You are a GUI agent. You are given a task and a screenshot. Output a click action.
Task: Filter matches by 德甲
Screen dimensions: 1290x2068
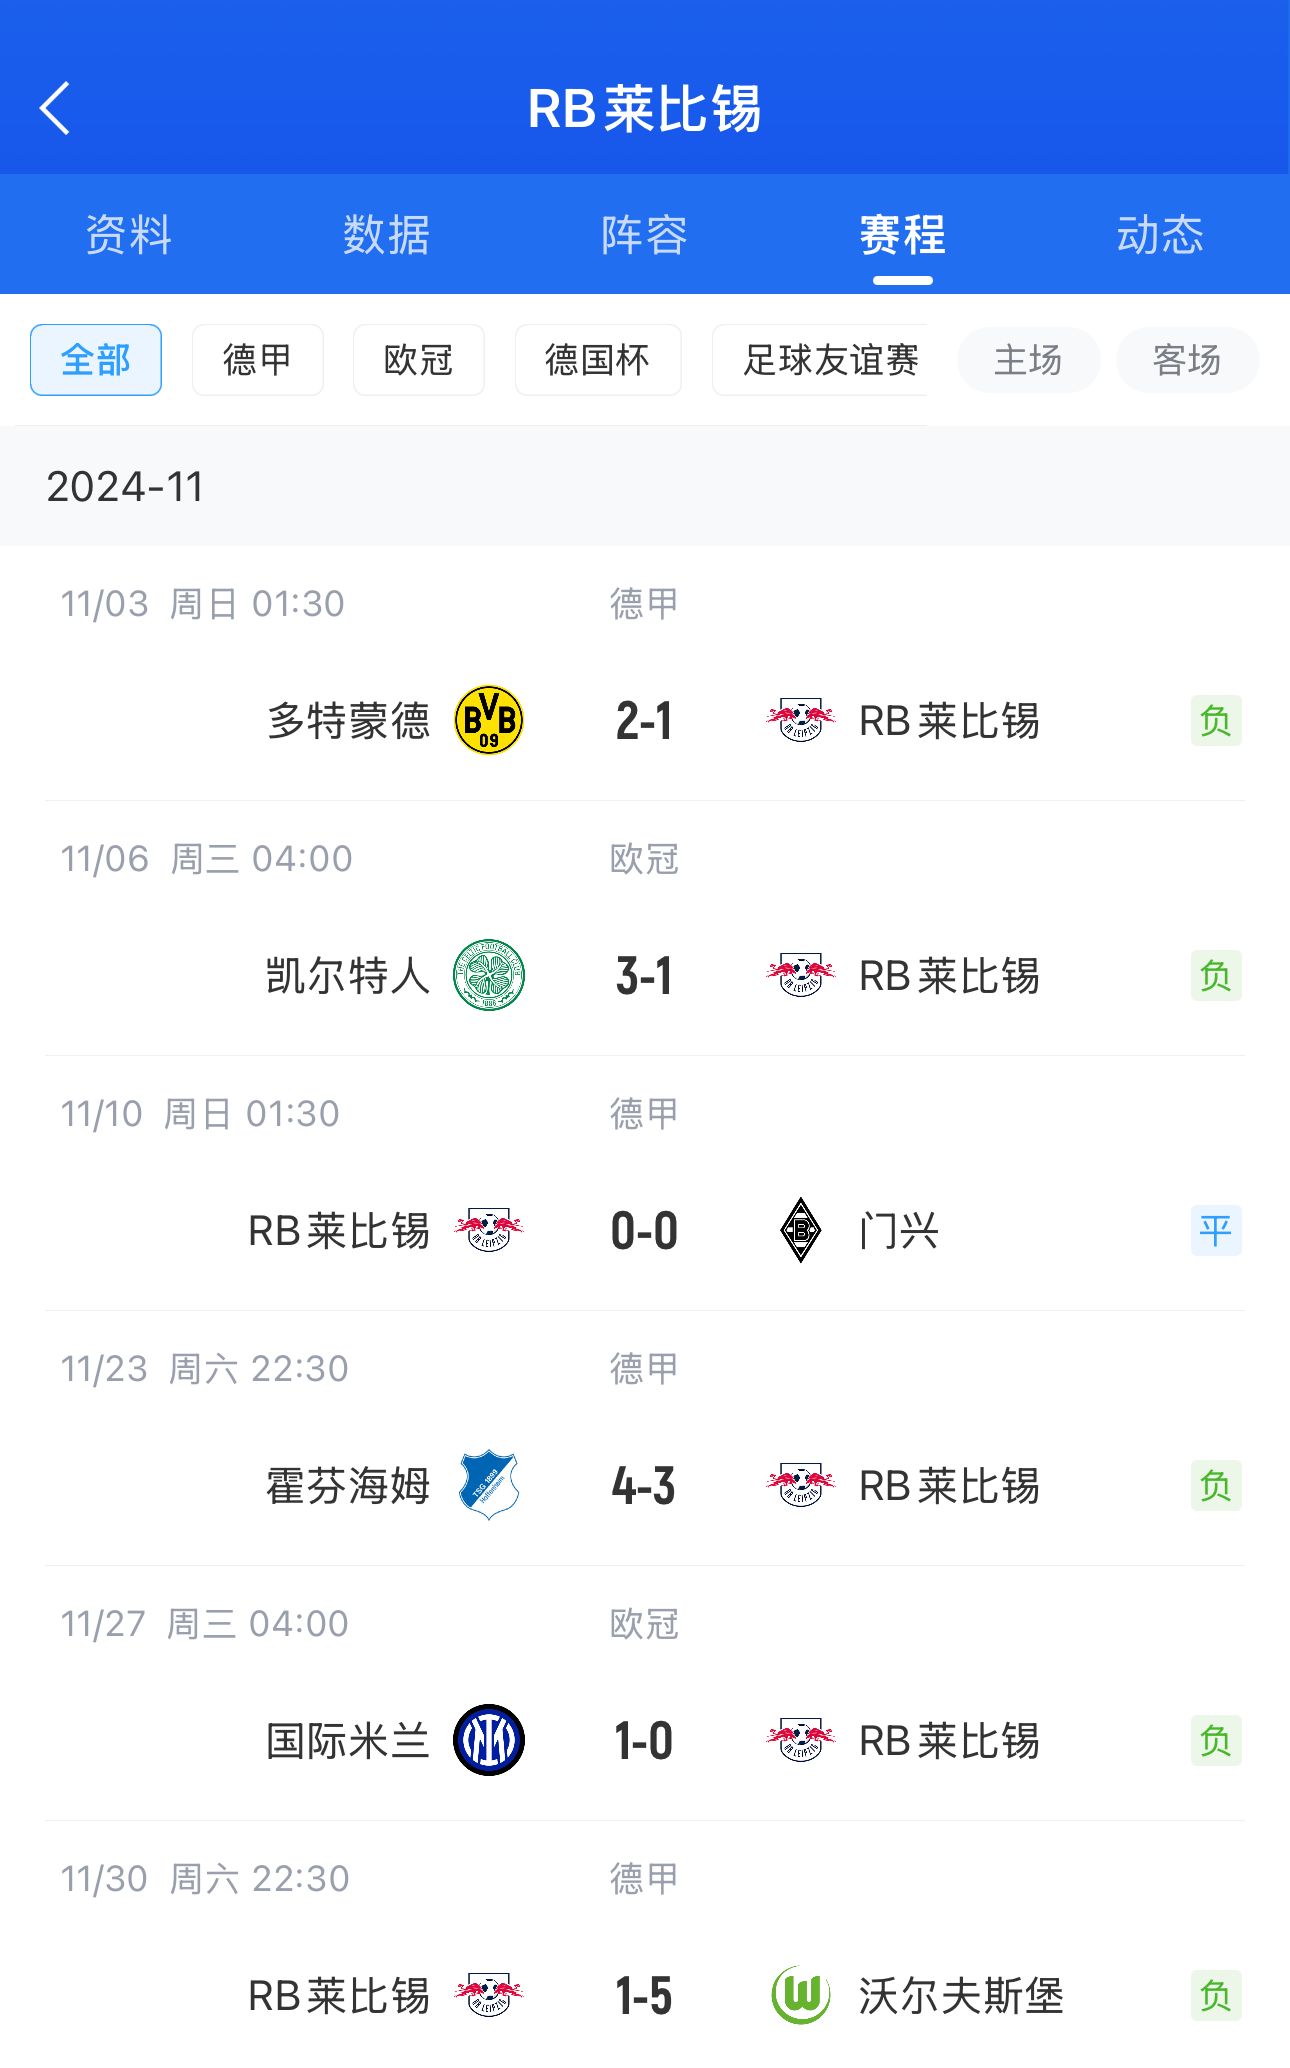tap(257, 360)
